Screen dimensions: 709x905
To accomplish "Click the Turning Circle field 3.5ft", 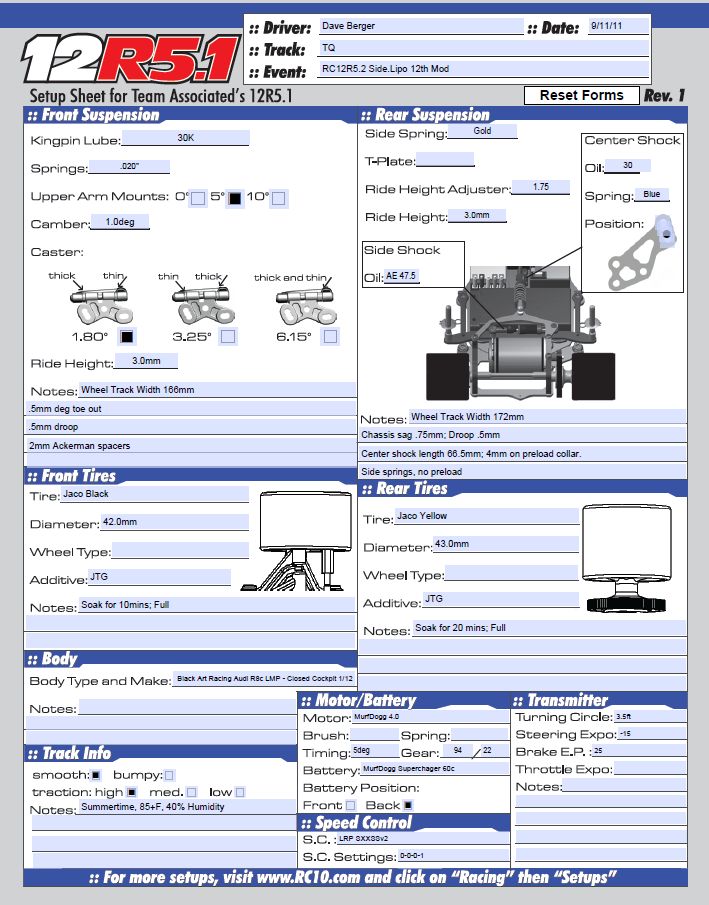I will 650,716.
